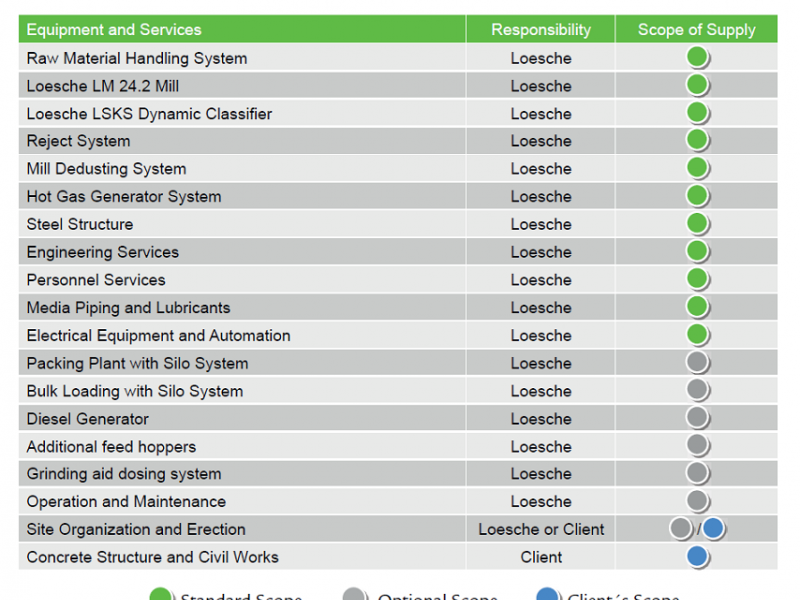Select green scope dot for Mill Dedusting System
This screenshot has width=800, height=600.
click(x=697, y=168)
